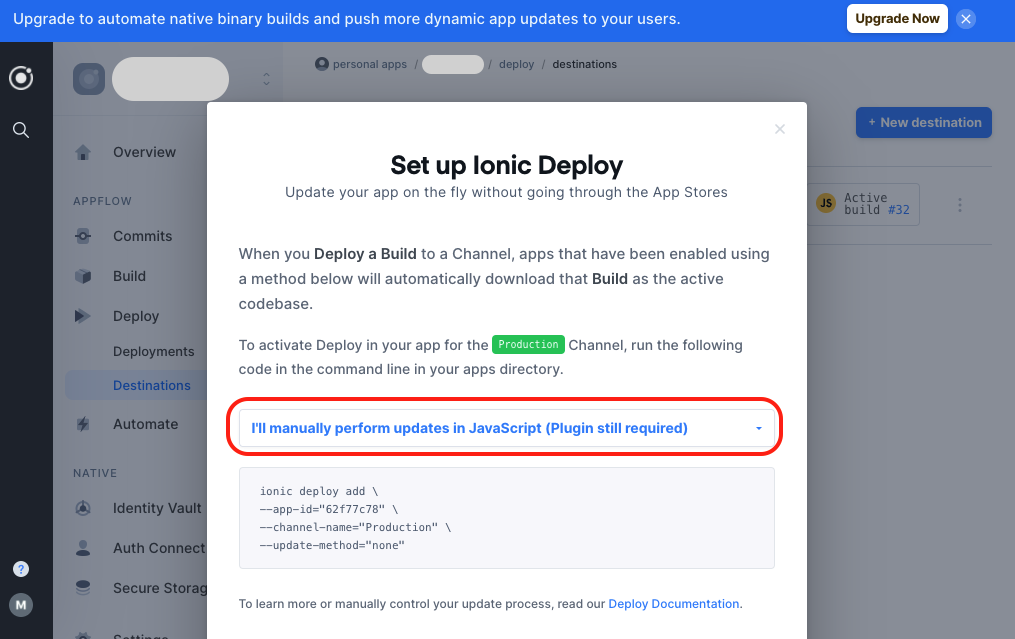Screen dimensions: 1015x639
Task: Click the Deploy play arrow icon
Action: 83,316
